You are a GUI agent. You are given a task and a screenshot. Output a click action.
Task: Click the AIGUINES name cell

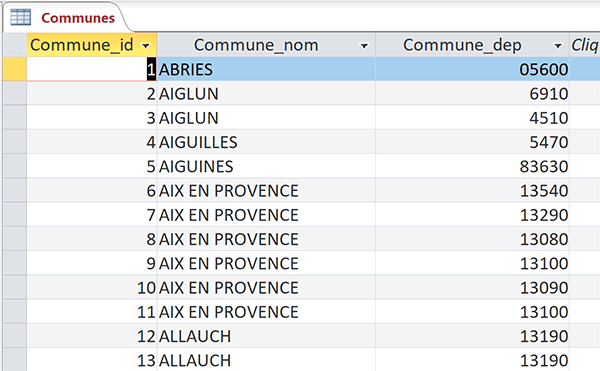(266, 166)
